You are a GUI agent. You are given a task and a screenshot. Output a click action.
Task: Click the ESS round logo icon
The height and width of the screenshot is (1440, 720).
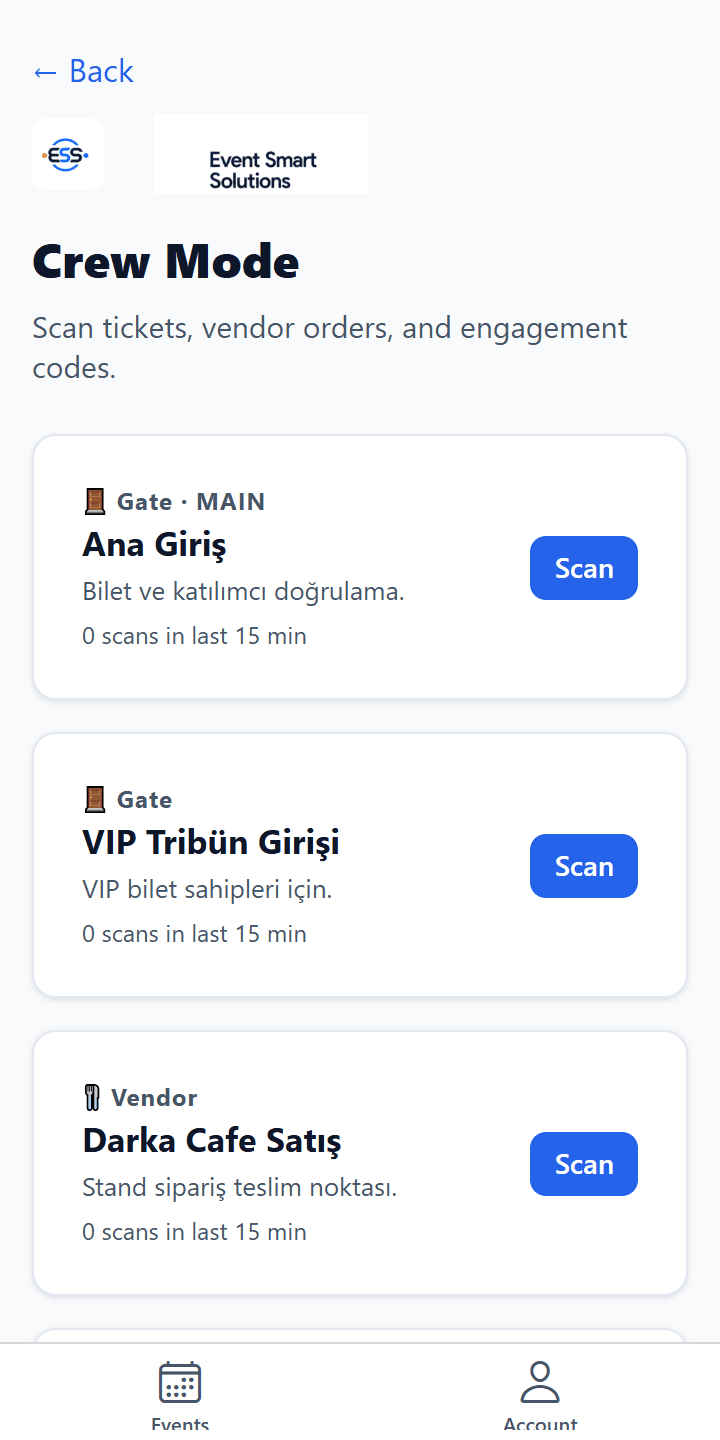tap(68, 154)
